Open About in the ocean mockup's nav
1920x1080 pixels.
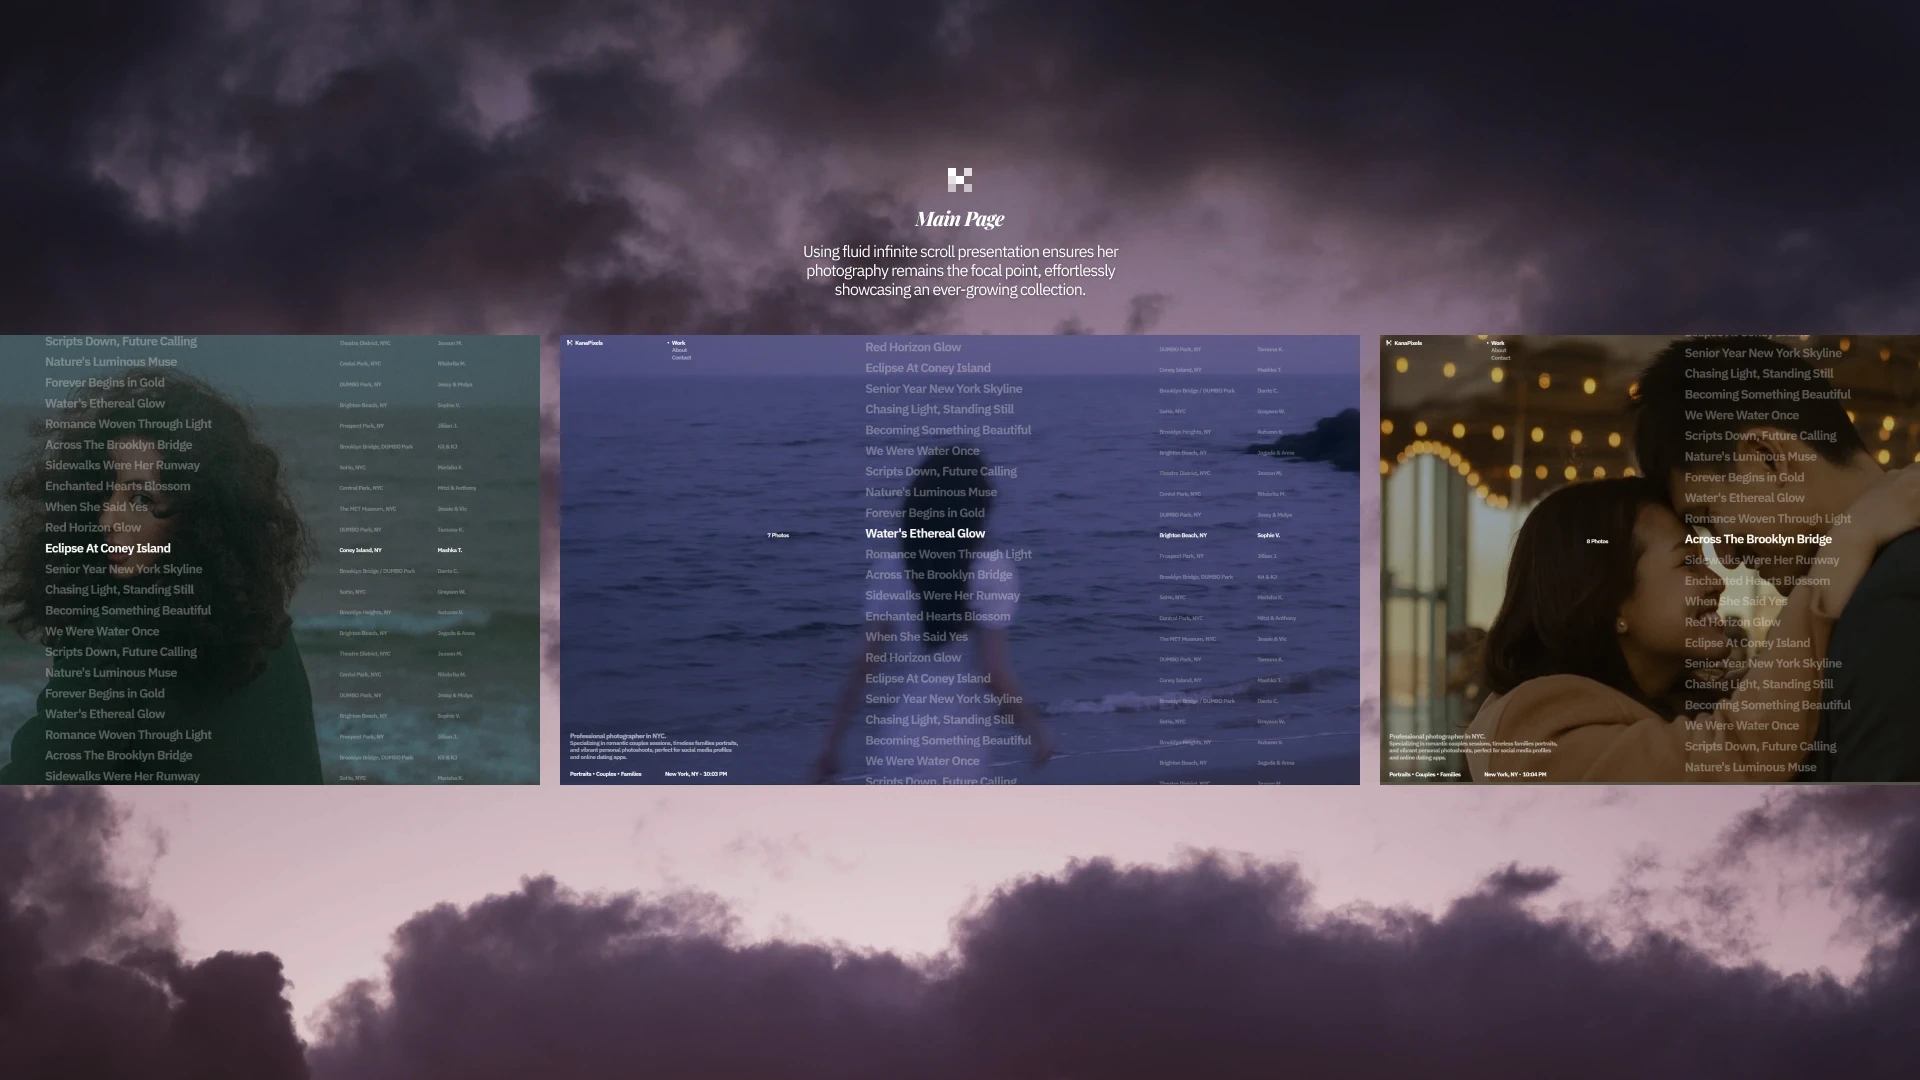click(679, 350)
